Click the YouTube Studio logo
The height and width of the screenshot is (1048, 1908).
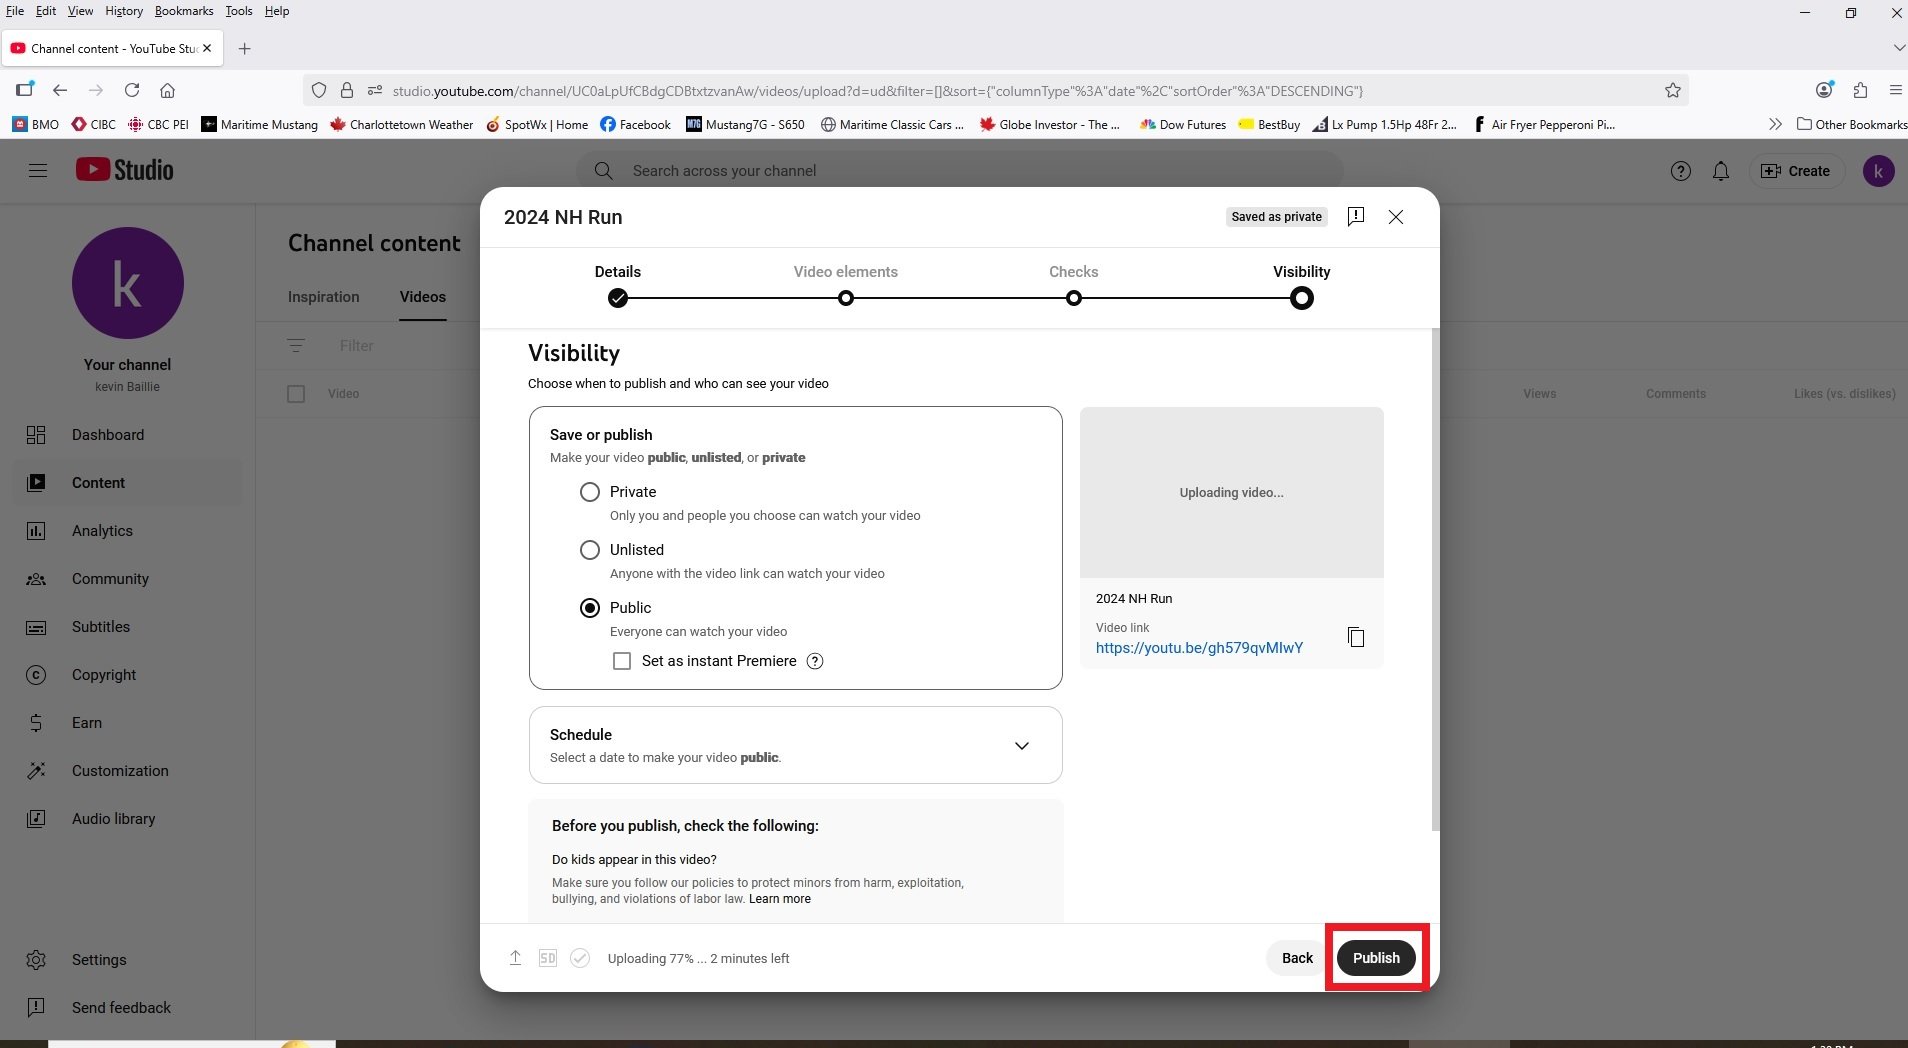[125, 170]
